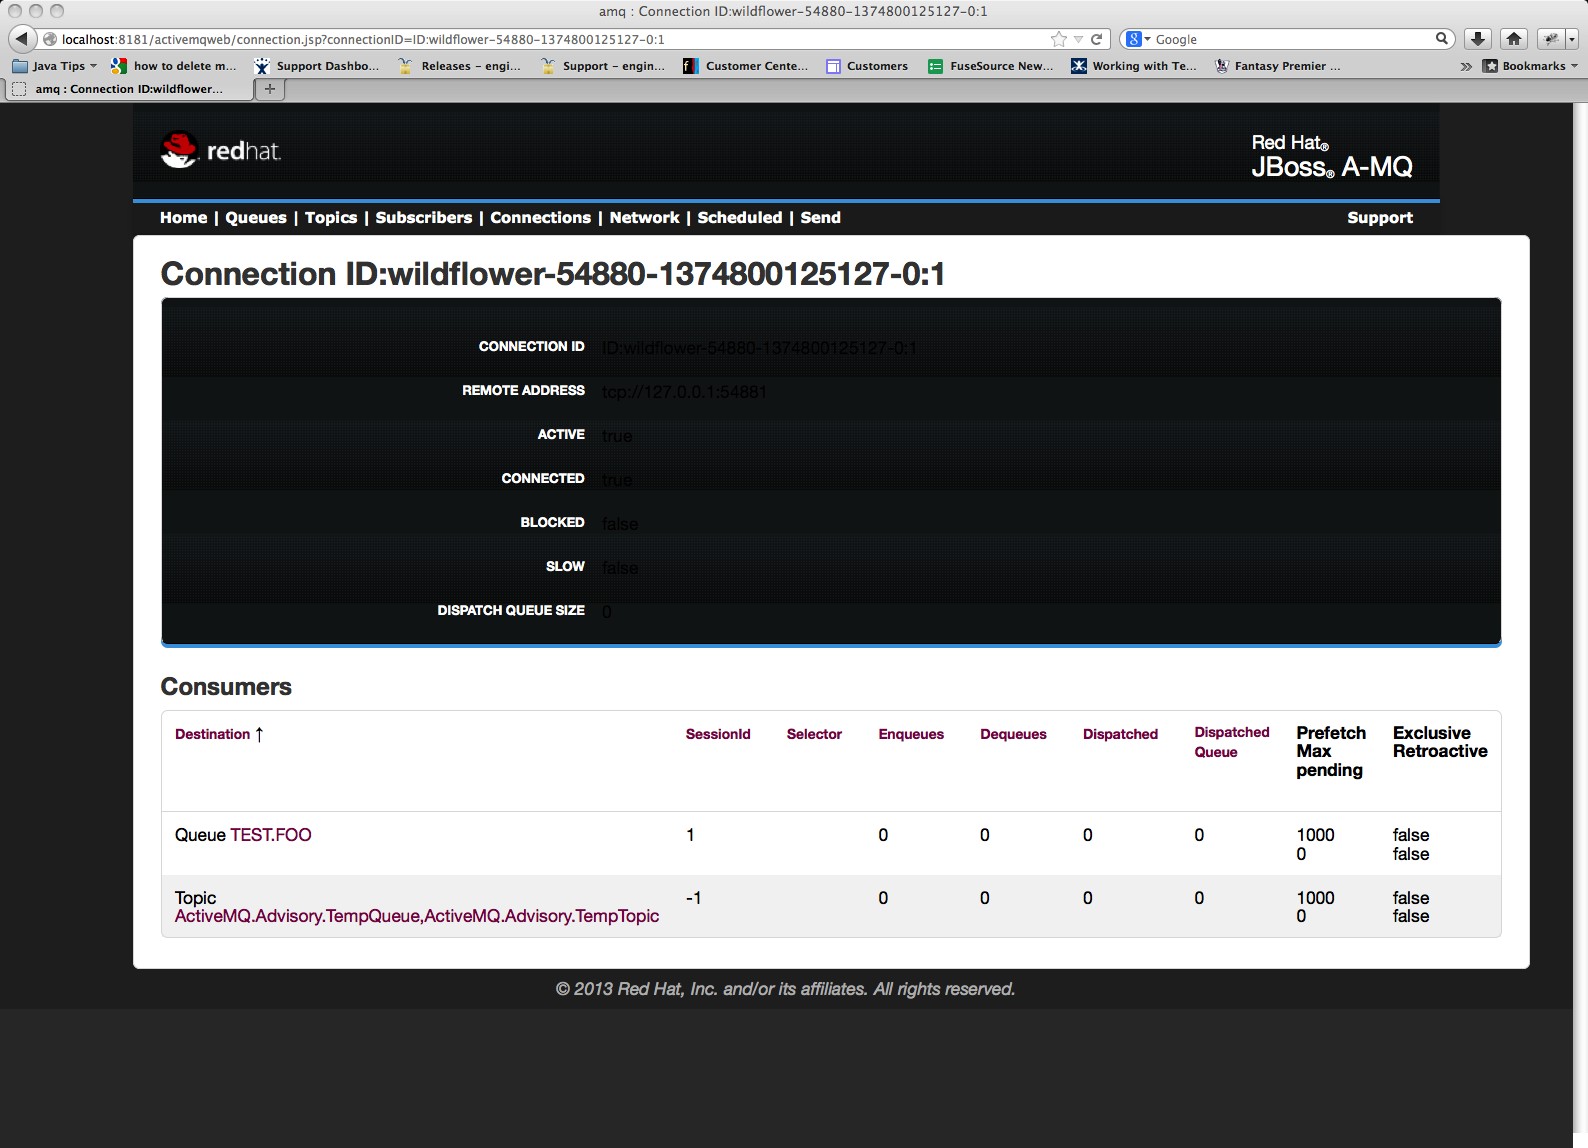The height and width of the screenshot is (1148, 1588).
Task: Sort consumers by SessionId
Action: click(x=718, y=734)
